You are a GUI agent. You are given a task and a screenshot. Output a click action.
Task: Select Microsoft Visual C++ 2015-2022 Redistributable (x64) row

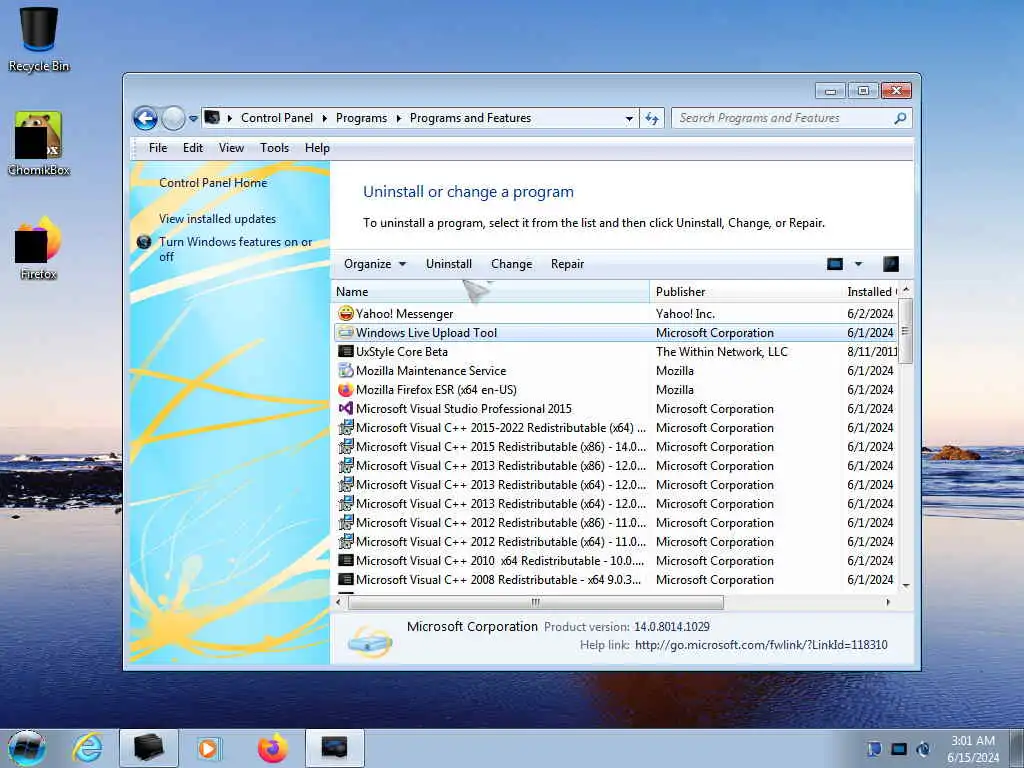pyautogui.click(x=615, y=428)
